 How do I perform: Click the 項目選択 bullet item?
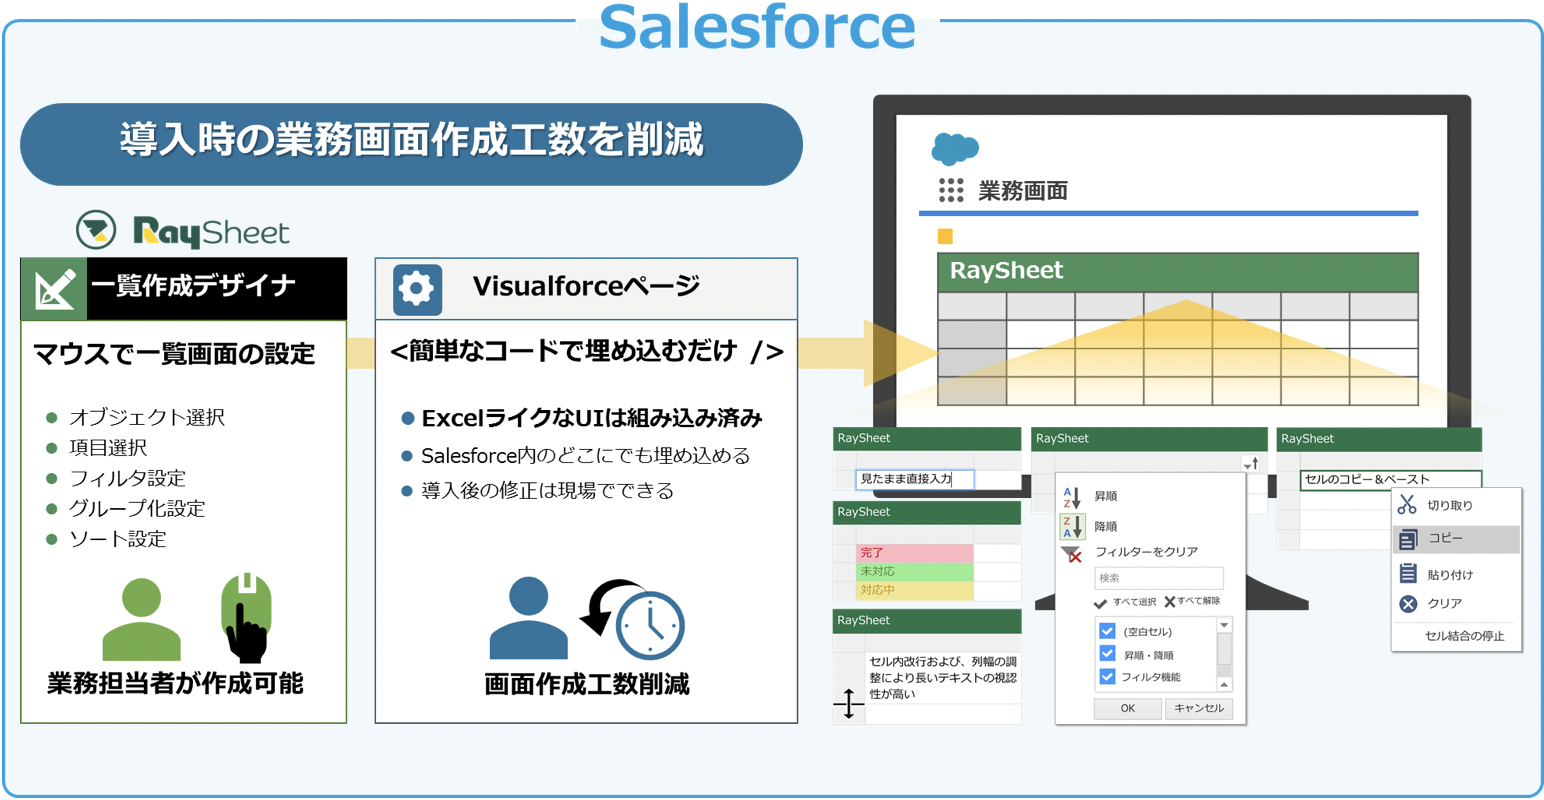(x=107, y=448)
